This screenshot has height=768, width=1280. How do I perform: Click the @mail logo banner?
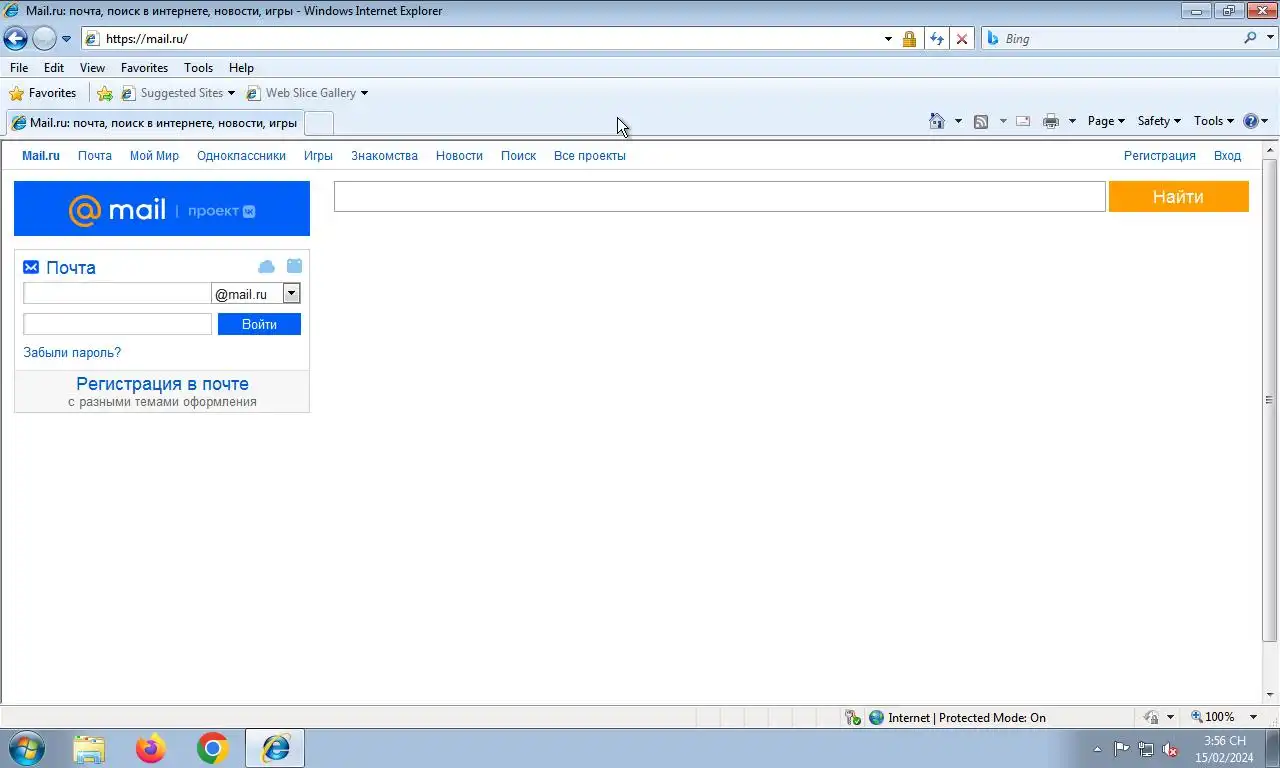162,208
